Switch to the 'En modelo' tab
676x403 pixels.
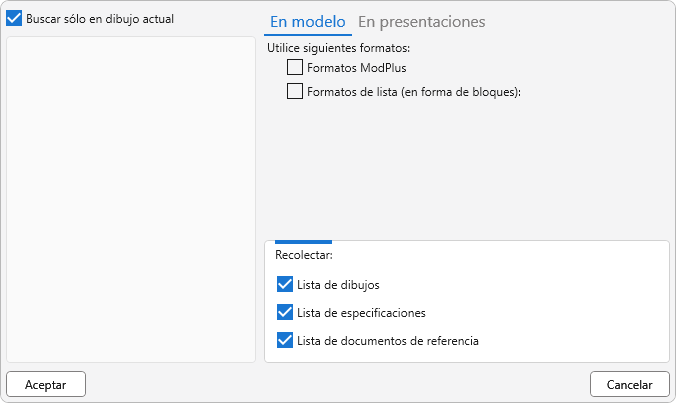(x=308, y=21)
